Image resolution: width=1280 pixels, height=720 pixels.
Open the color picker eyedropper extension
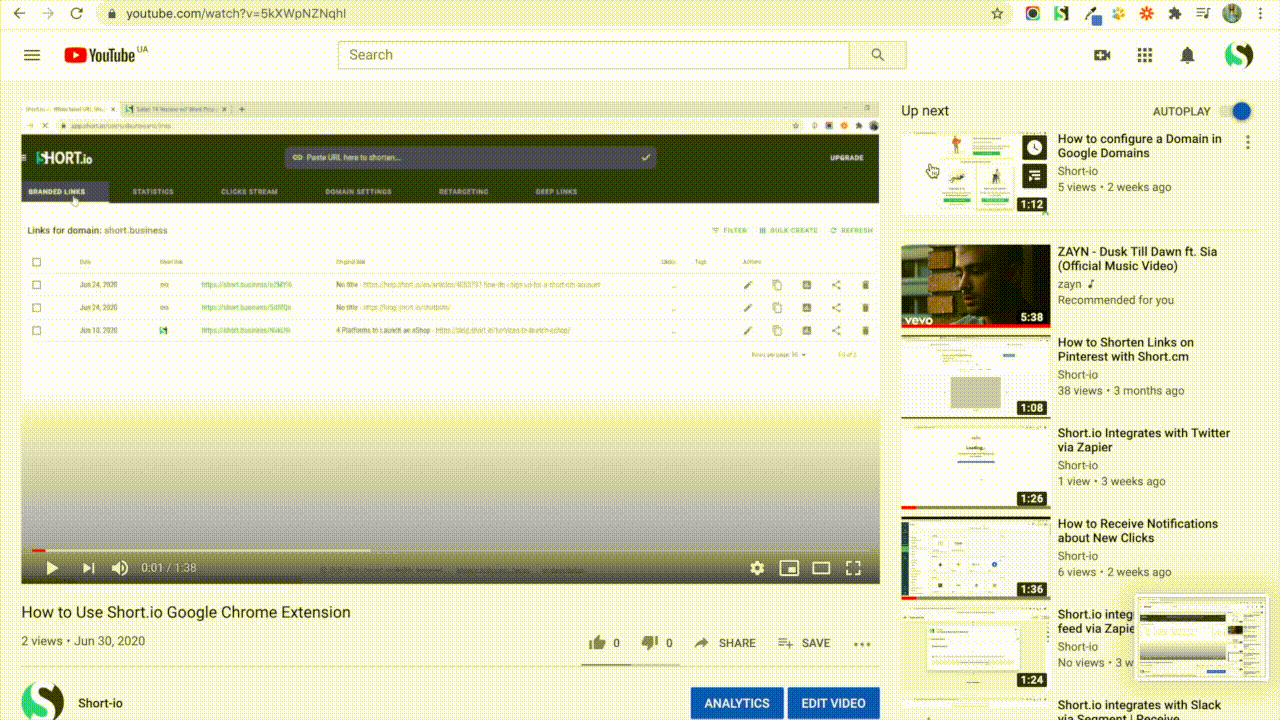(x=1092, y=14)
